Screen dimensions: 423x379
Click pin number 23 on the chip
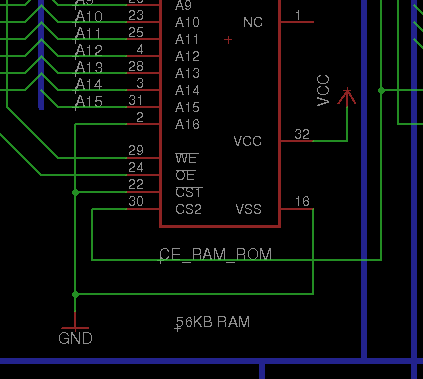tap(136, 15)
